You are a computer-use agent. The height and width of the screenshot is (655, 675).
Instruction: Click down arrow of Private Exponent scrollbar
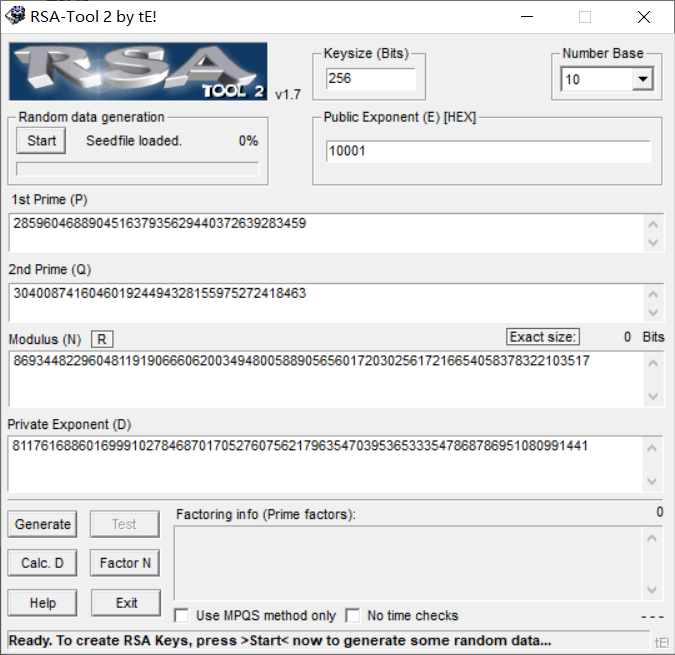652,481
